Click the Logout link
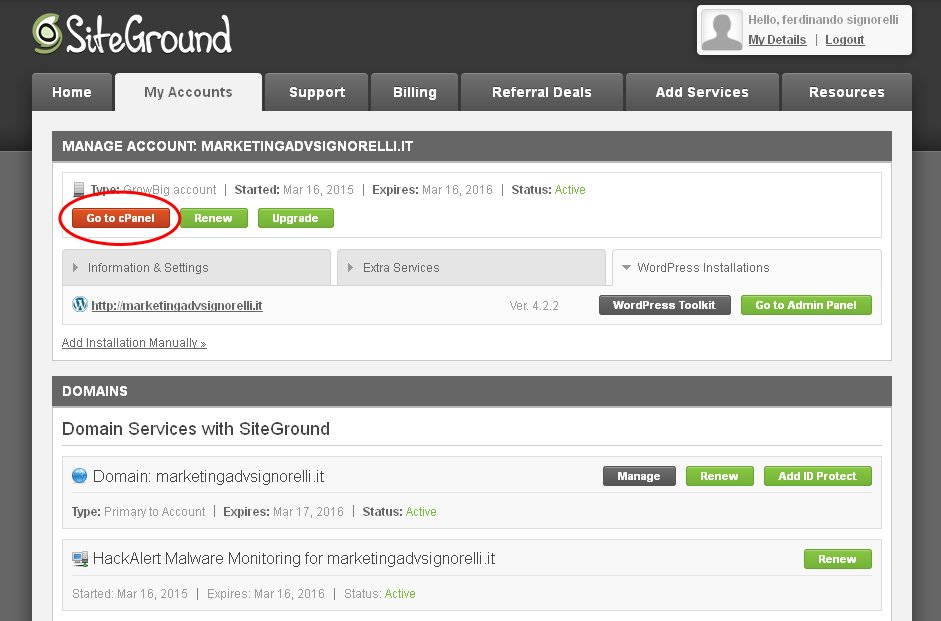 (x=844, y=40)
